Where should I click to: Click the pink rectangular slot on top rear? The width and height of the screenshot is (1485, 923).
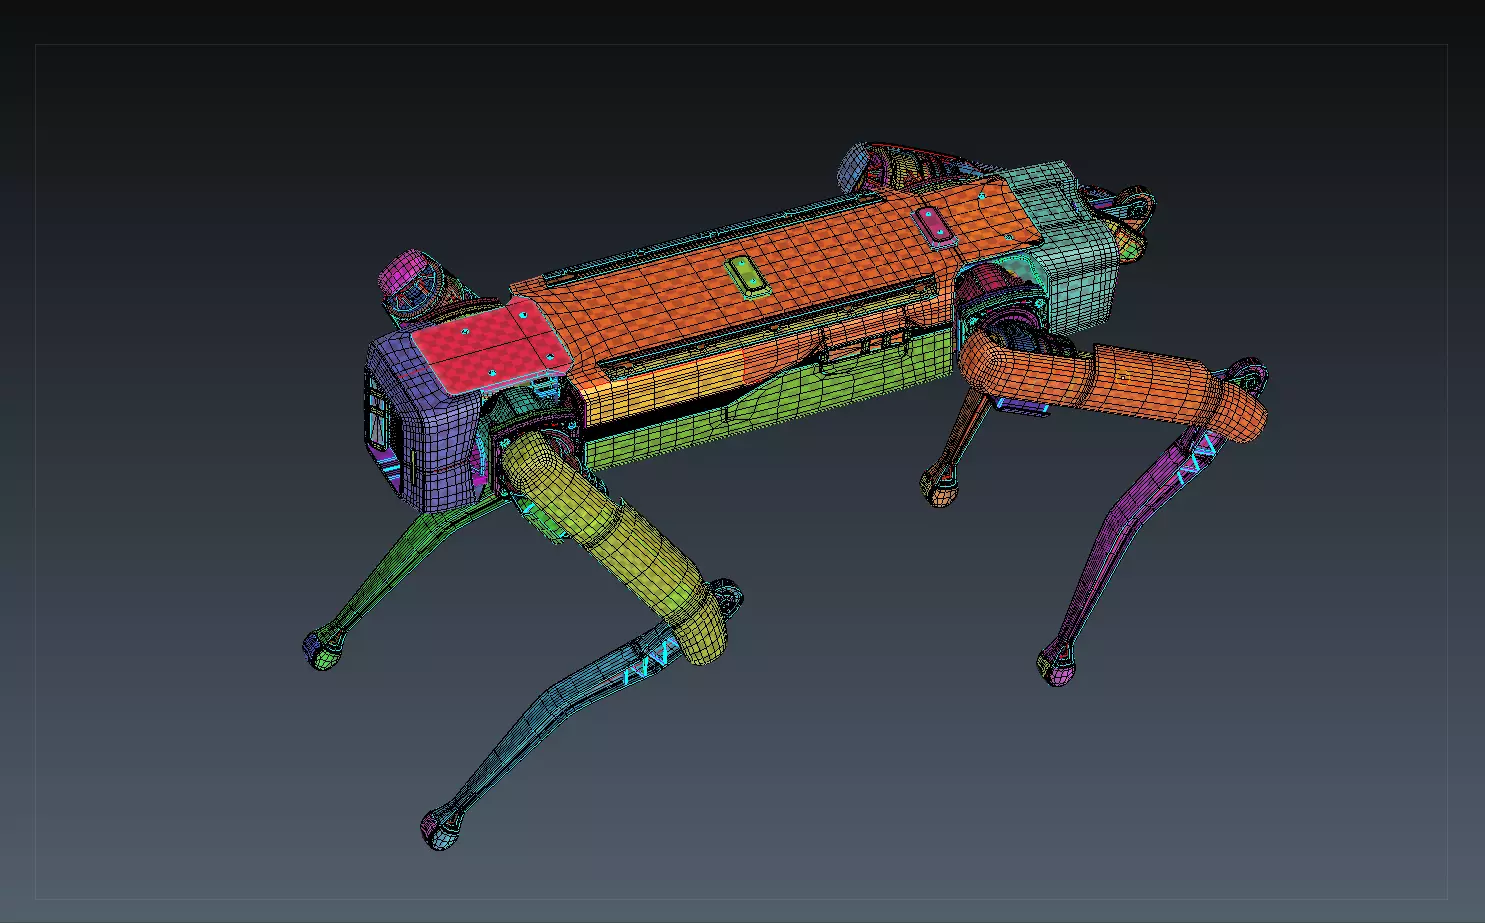936,226
